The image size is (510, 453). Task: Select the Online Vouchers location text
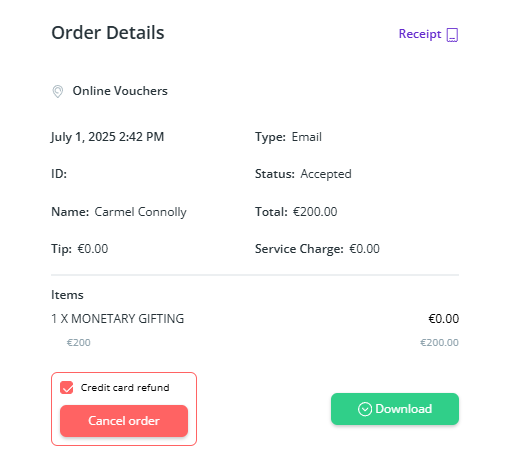pos(120,91)
